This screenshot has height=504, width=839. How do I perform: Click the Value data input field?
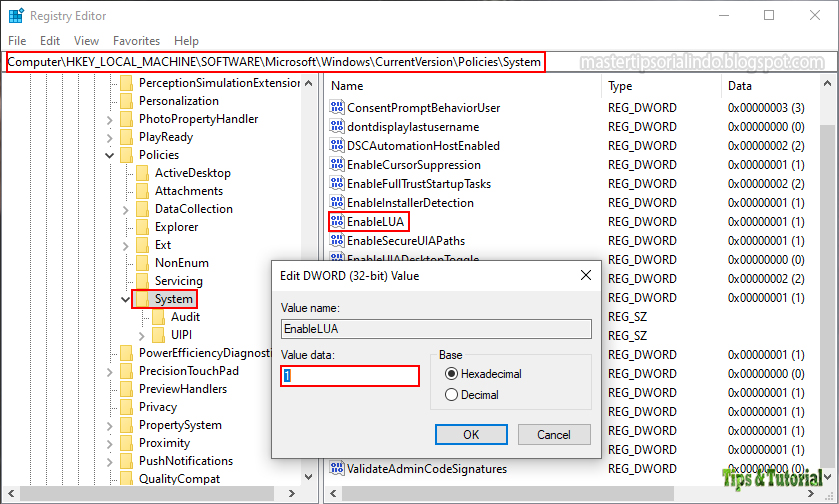(x=350, y=376)
